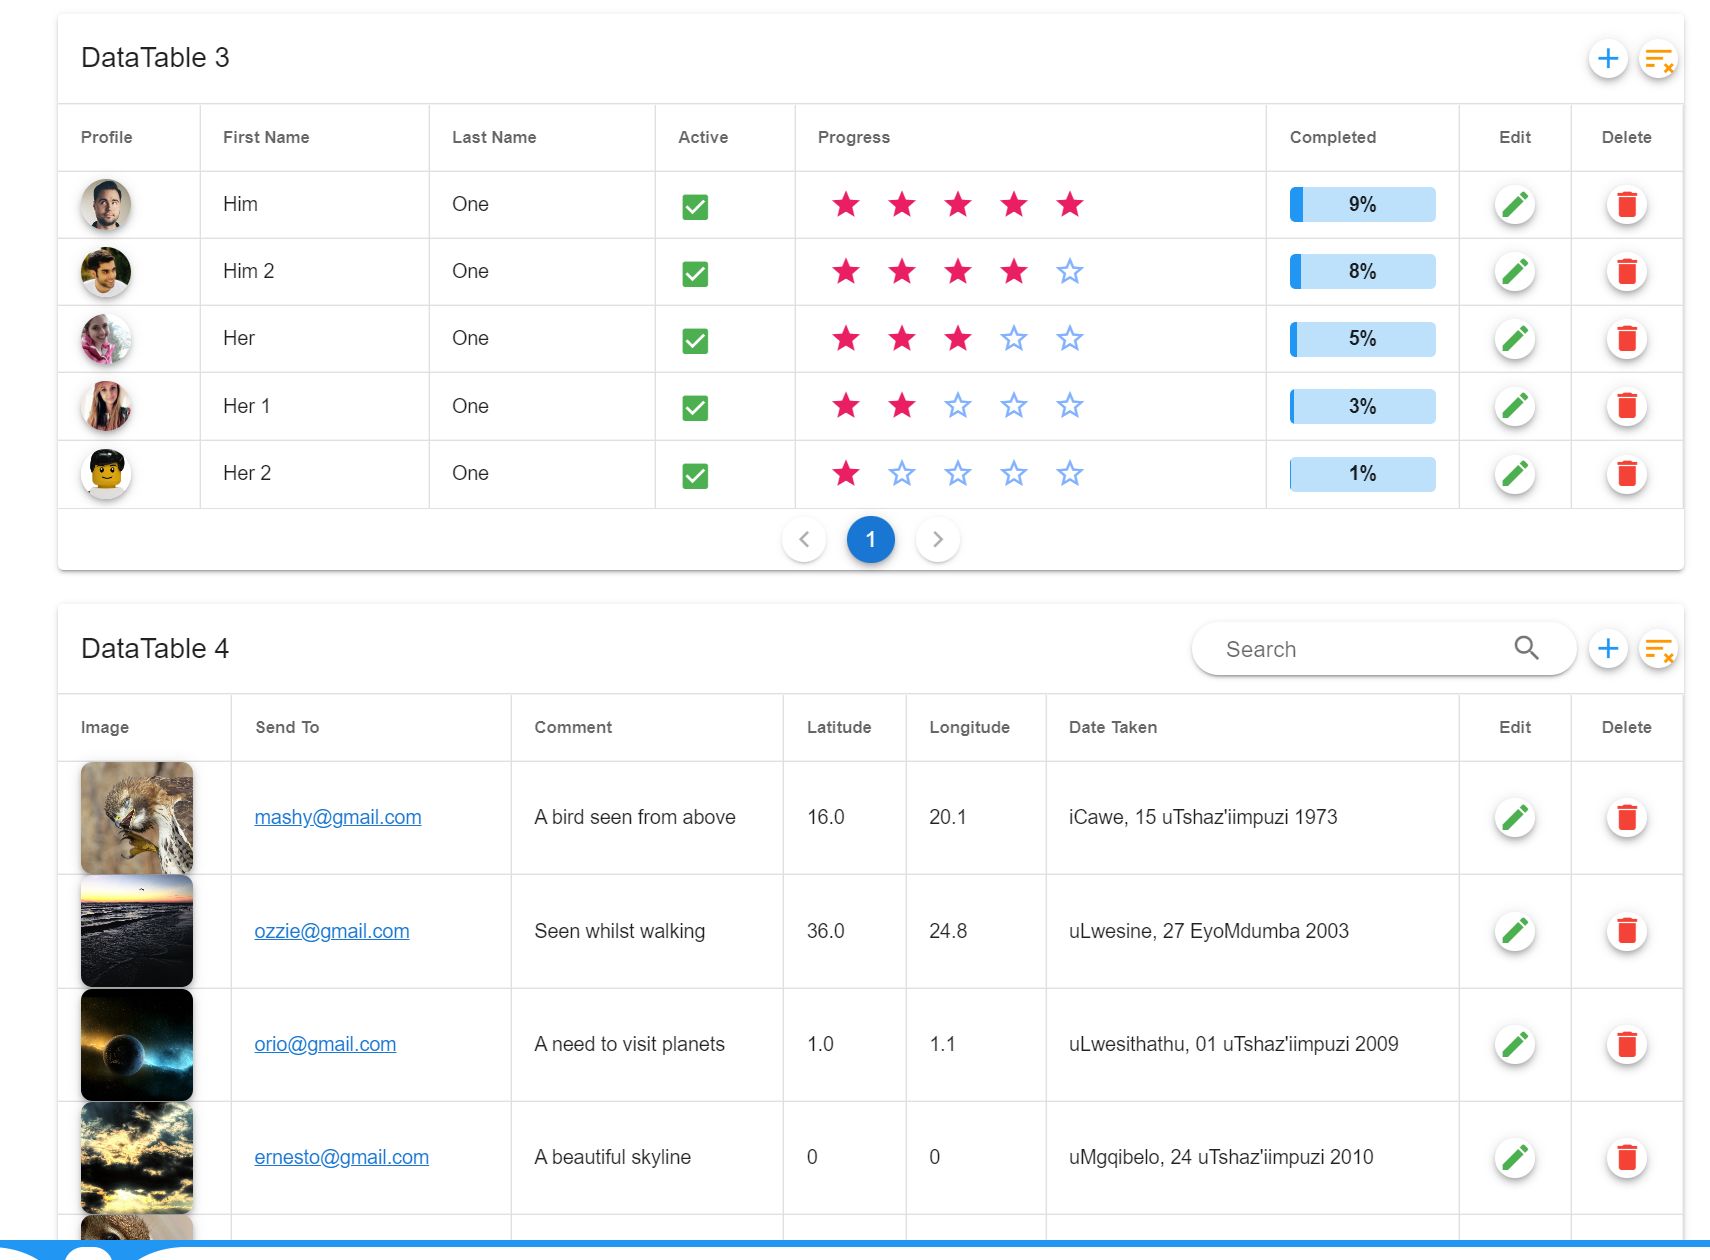This screenshot has height=1260, width=1710.
Task: Delete the orio@gmail.com record
Action: click(x=1627, y=1045)
